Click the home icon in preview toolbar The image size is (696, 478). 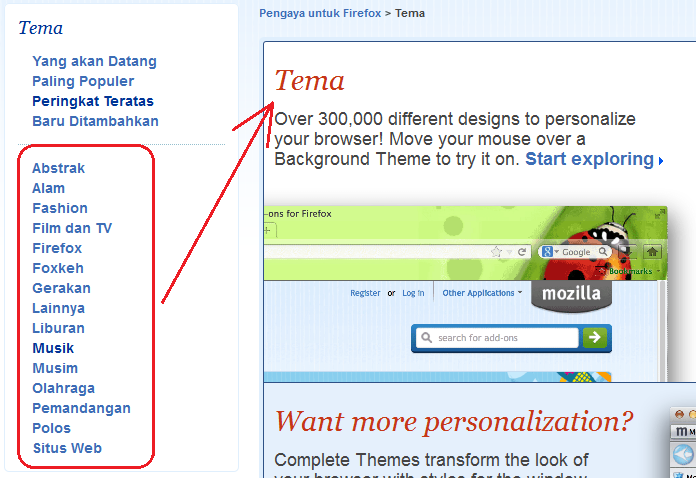(x=652, y=252)
